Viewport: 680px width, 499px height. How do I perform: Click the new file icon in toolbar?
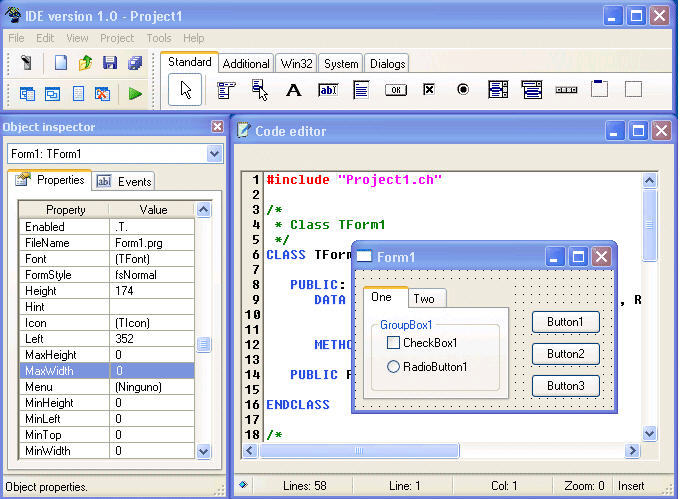(61, 63)
